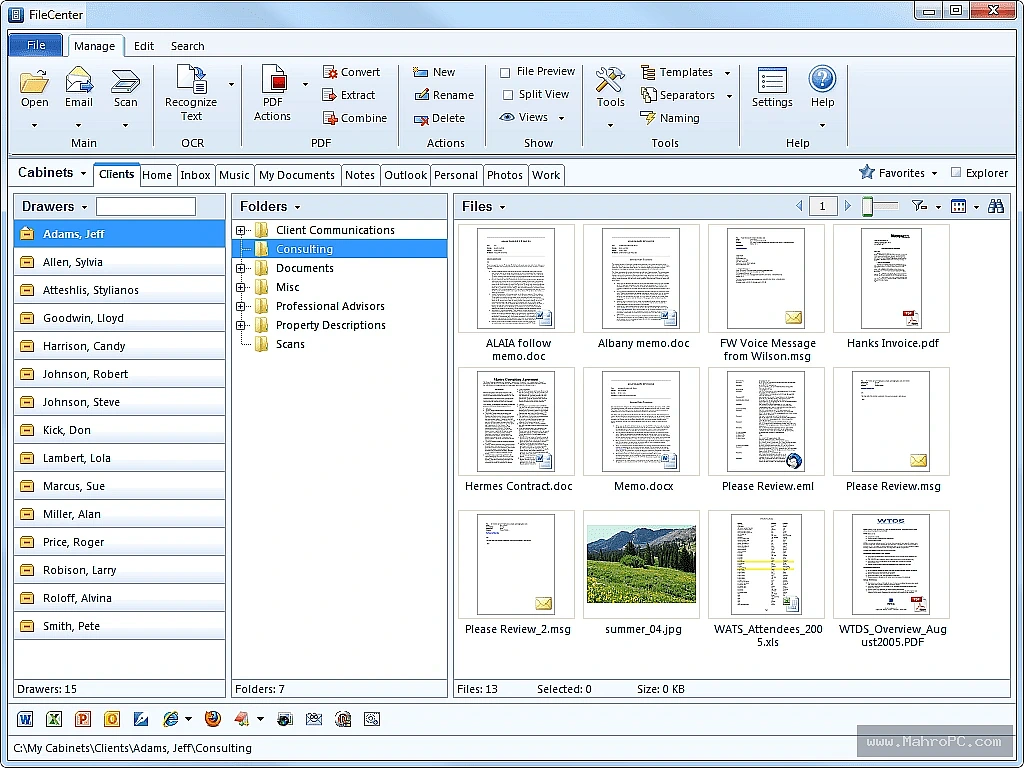
Task: Launch Firefox from the bottom toolbar
Action: [x=212, y=719]
